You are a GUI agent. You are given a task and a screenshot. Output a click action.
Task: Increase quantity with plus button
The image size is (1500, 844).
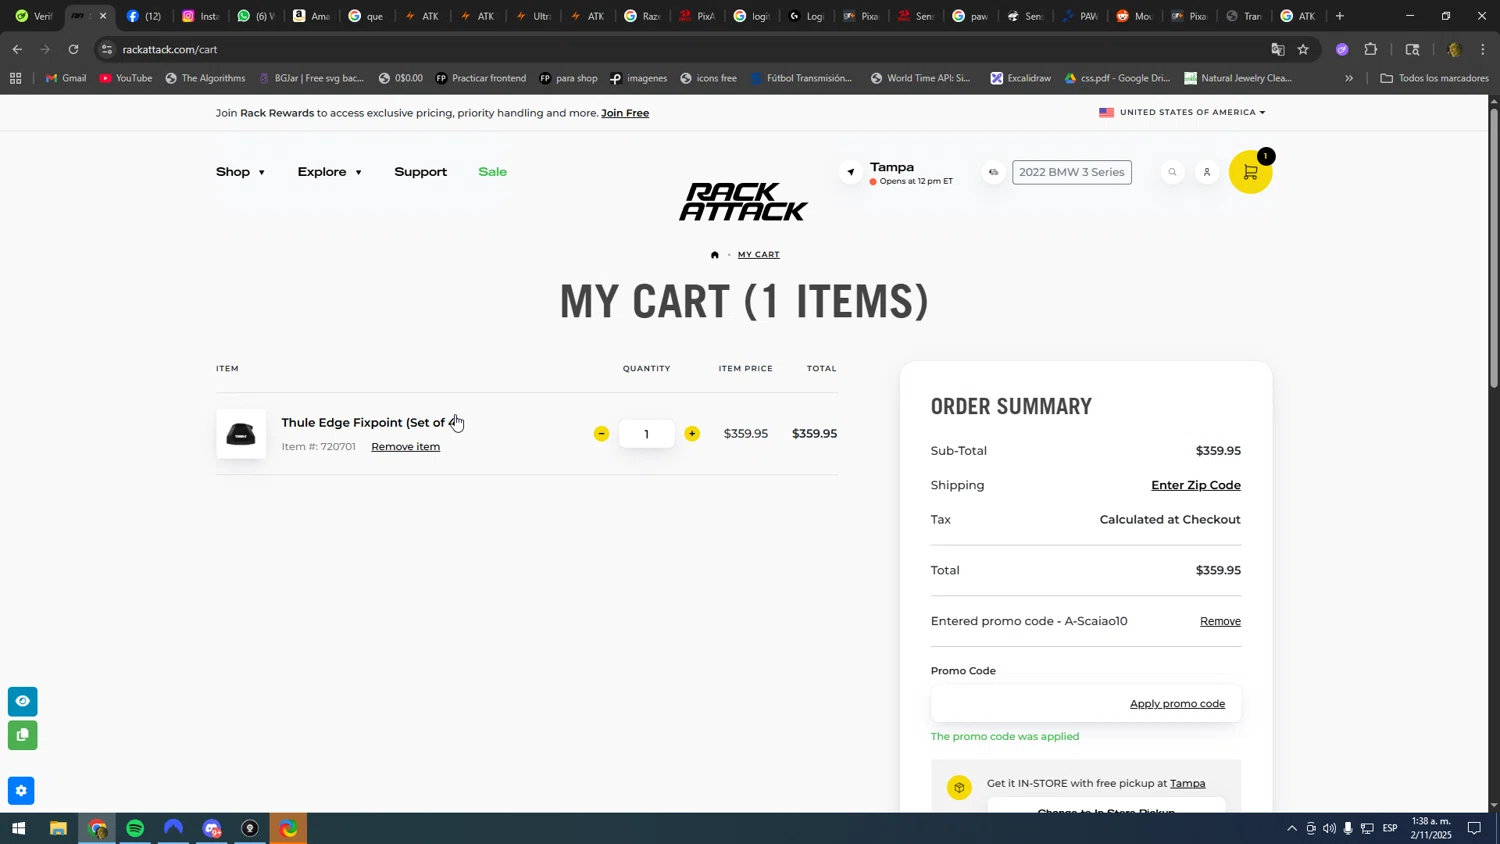tap(692, 433)
